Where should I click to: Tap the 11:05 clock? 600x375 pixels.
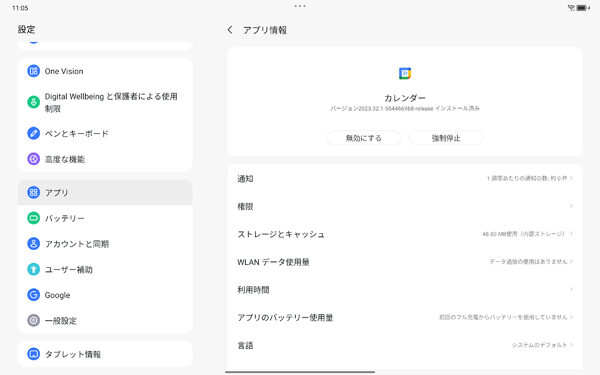click(20, 8)
